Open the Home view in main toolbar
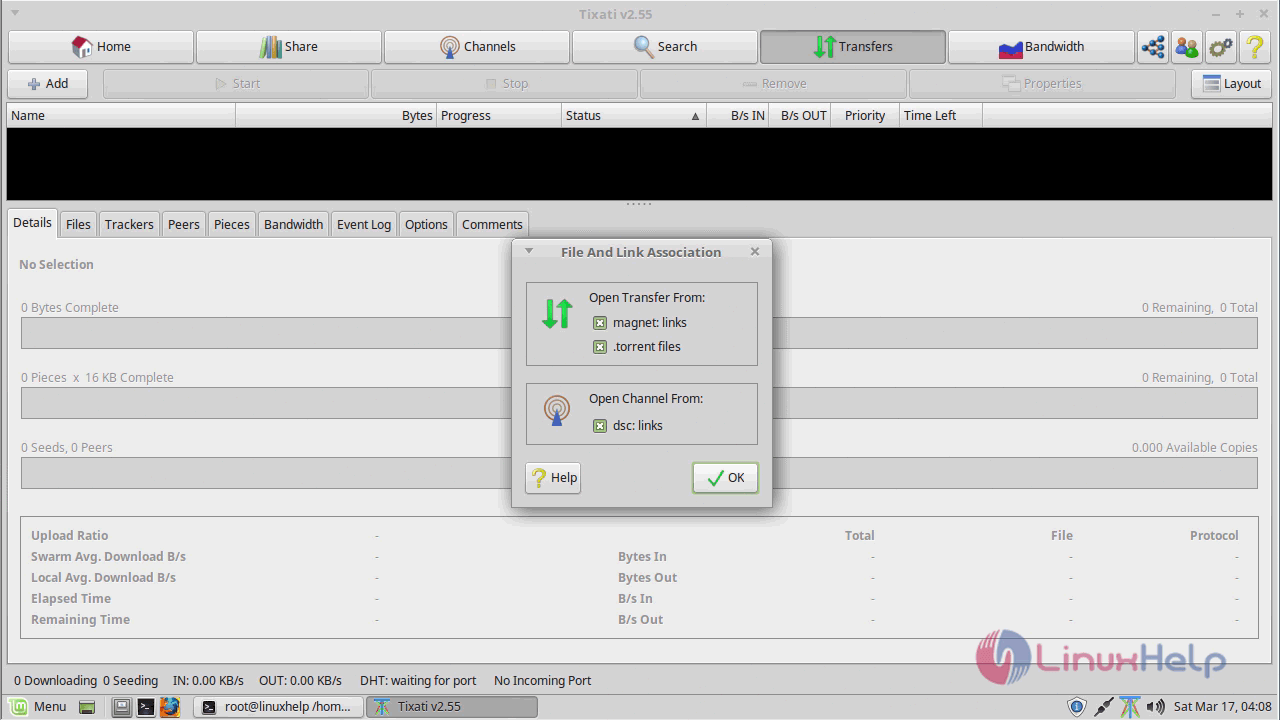Viewport: 1280px width, 720px height. [101, 47]
